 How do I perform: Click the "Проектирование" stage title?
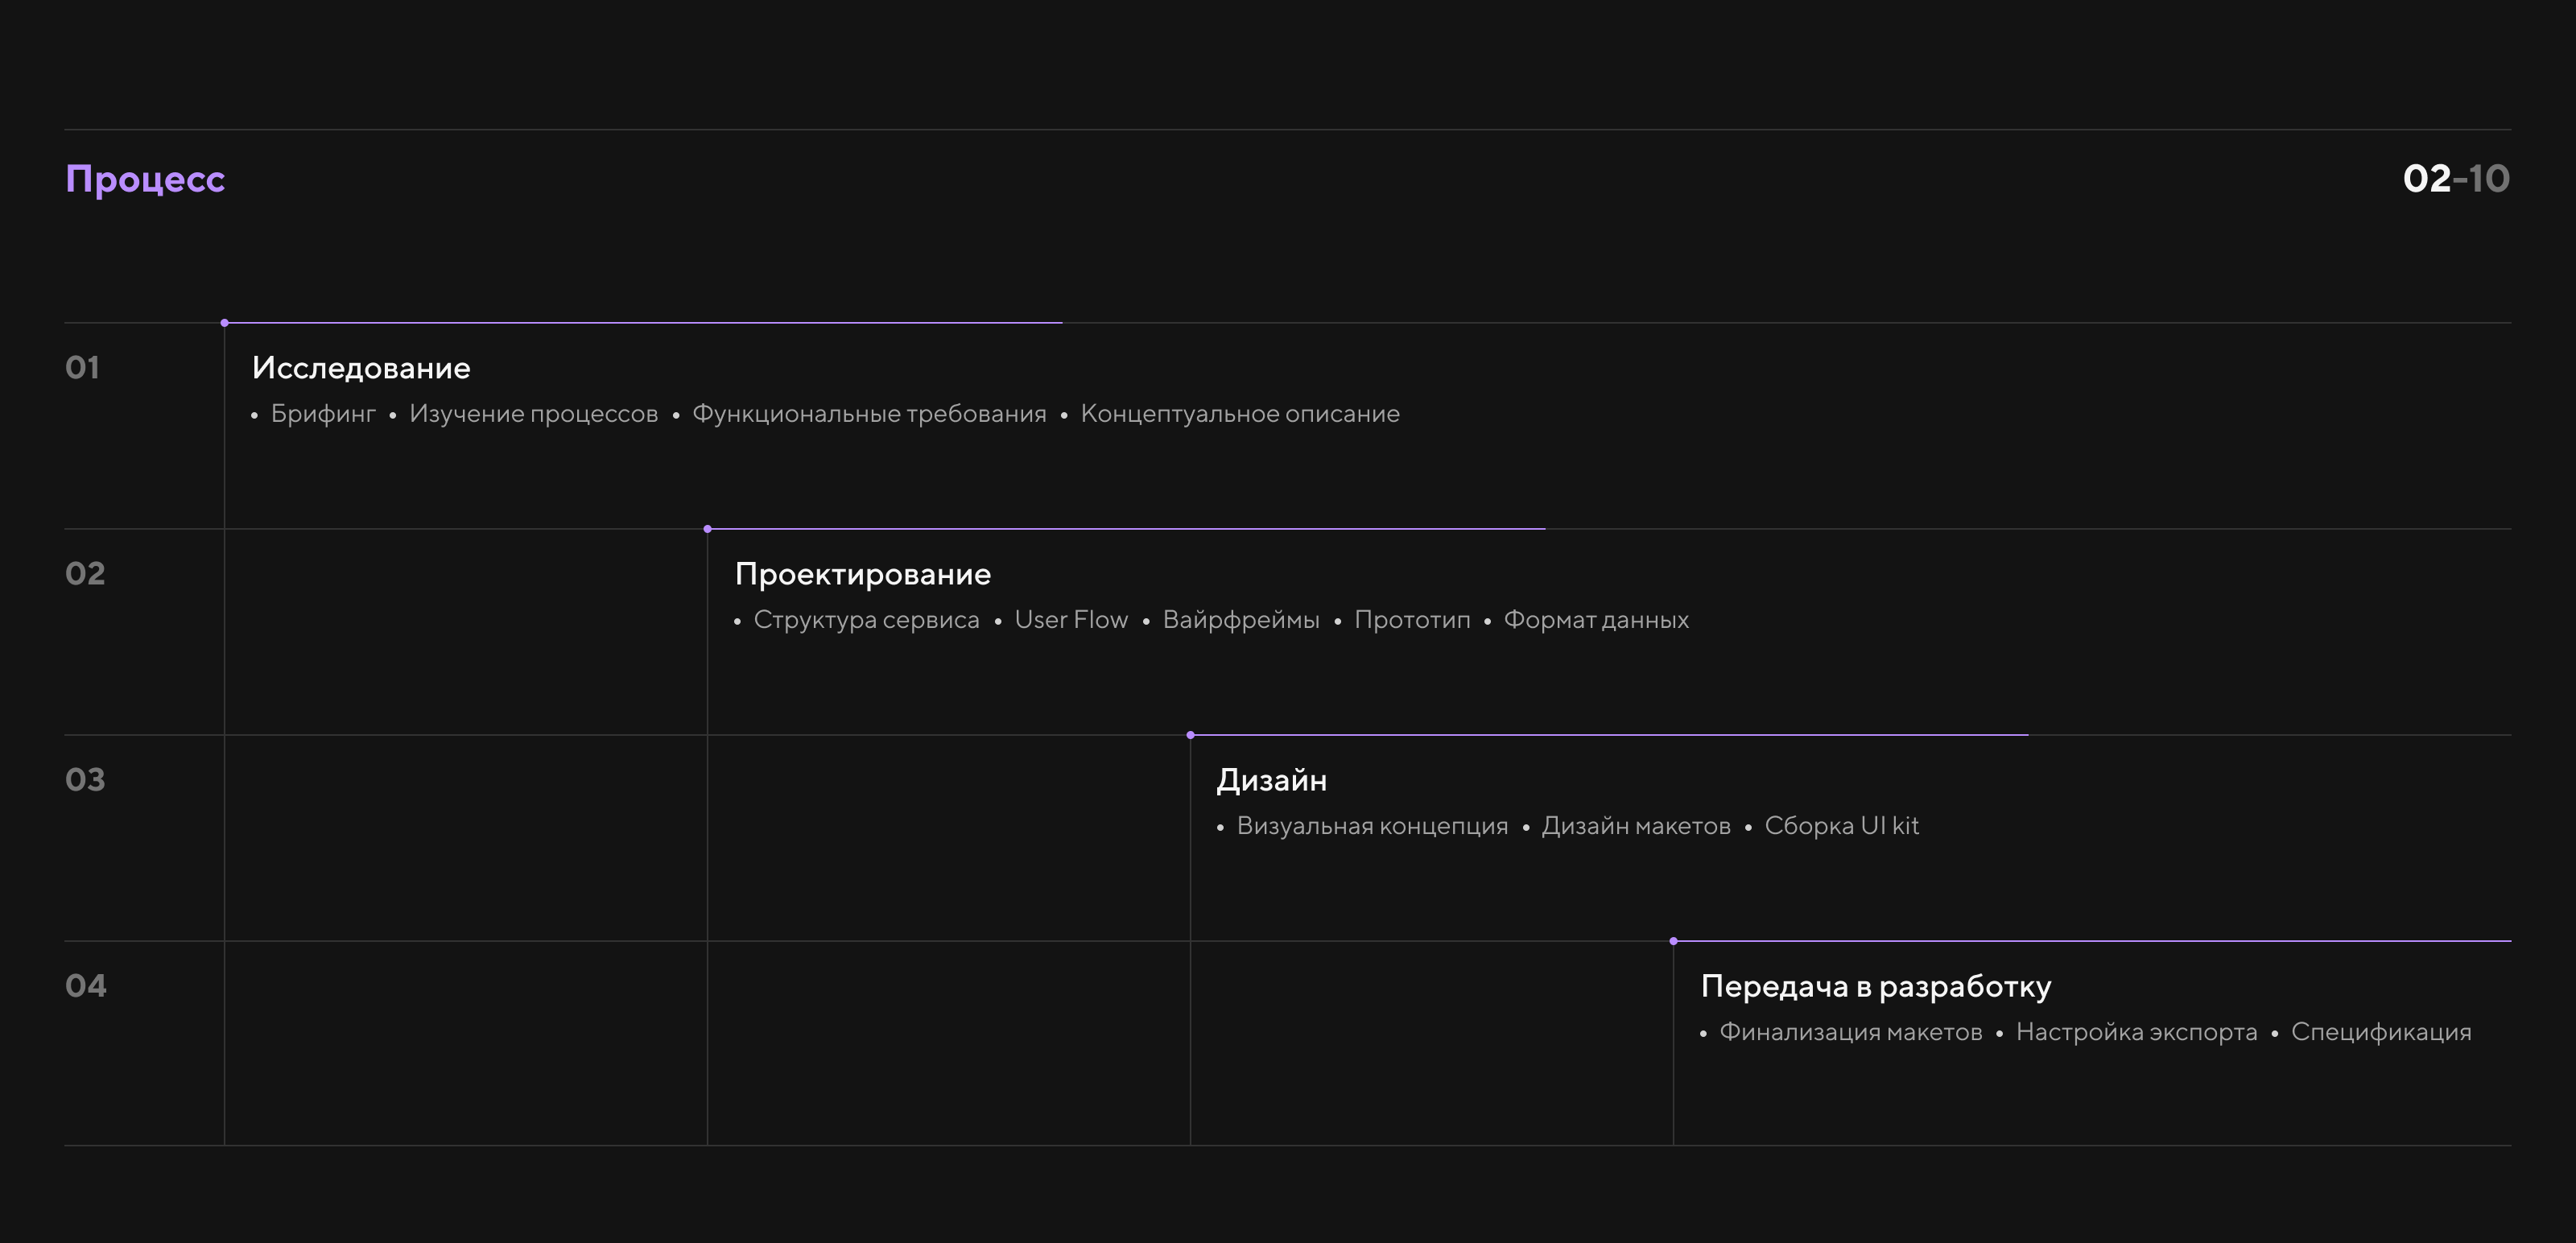(x=862, y=574)
